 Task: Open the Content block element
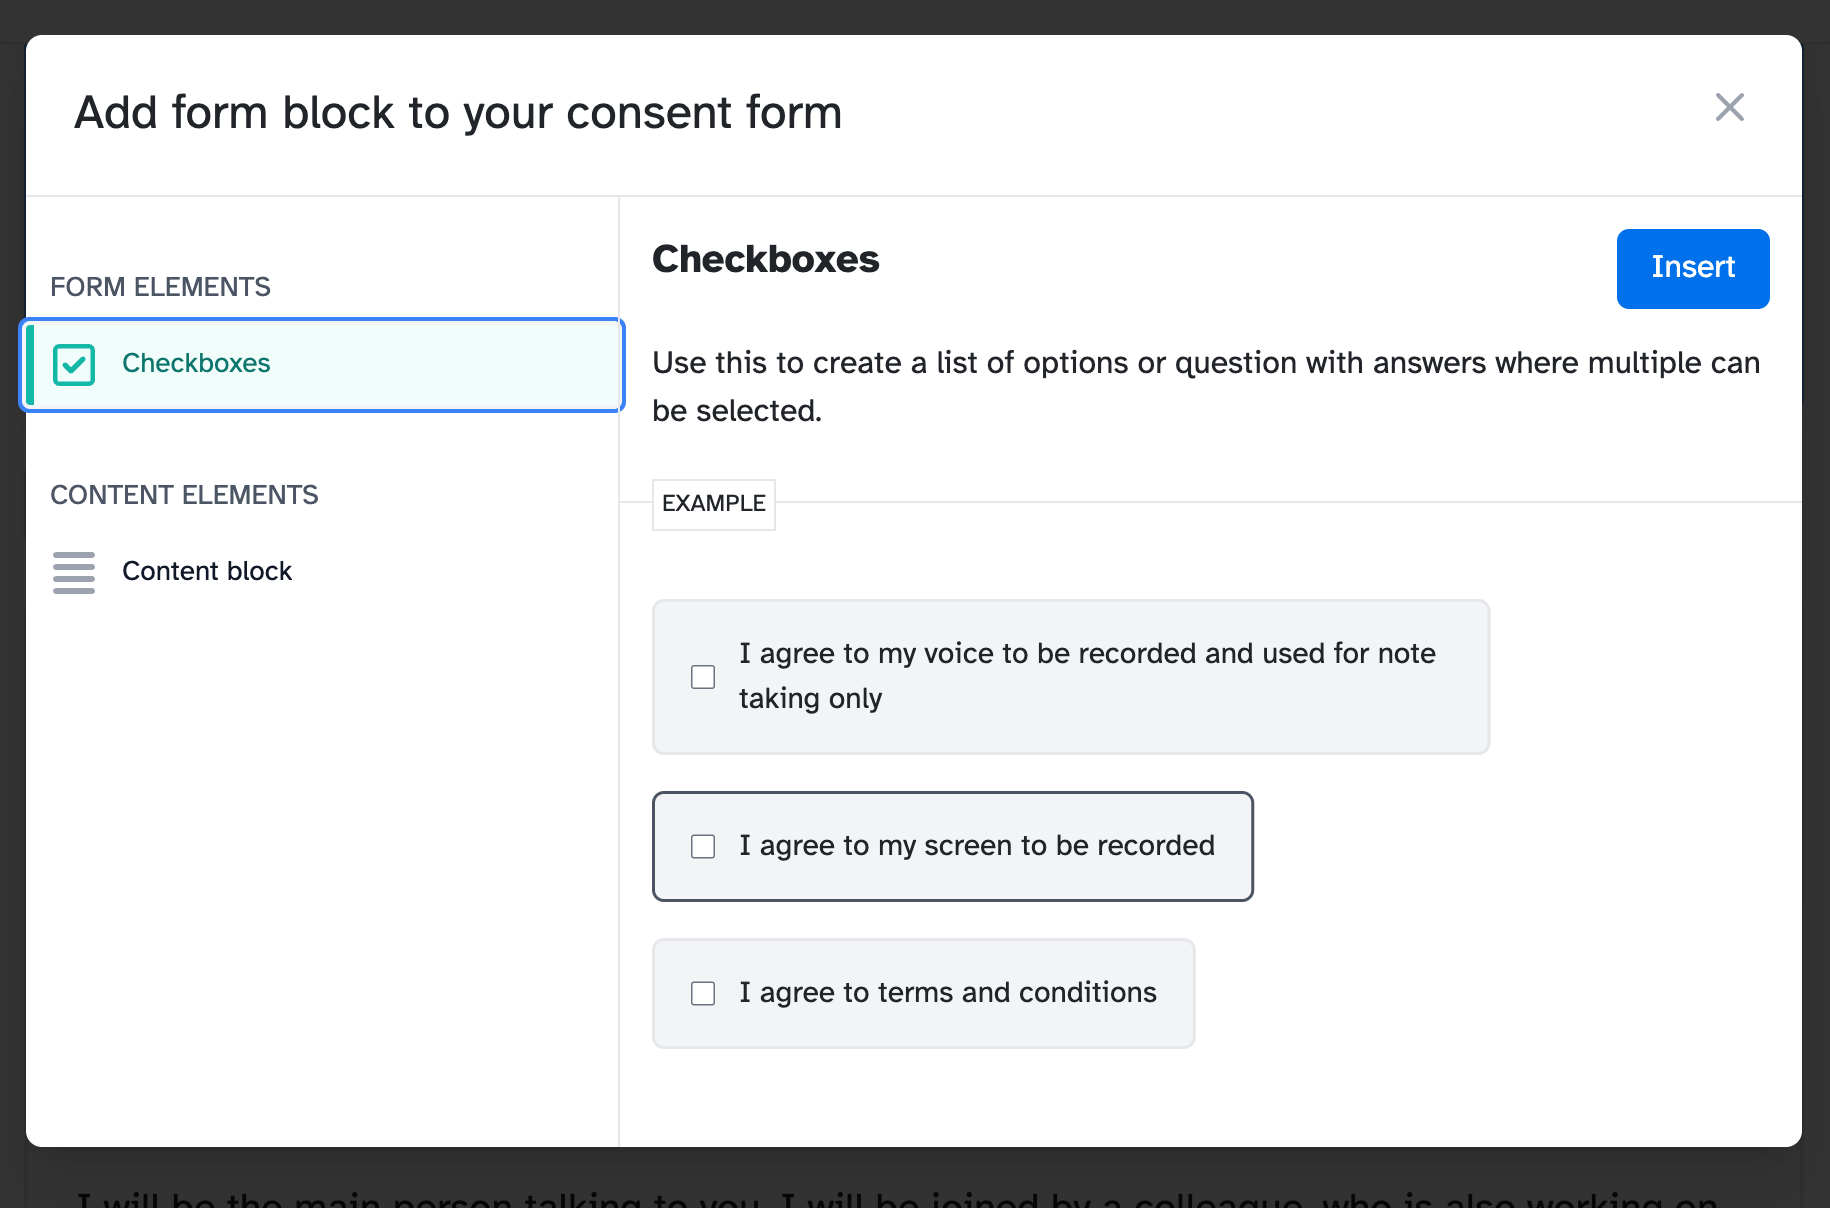click(206, 571)
